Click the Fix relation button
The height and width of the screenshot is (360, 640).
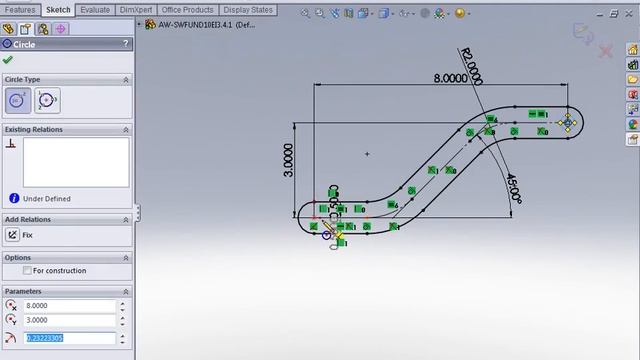(x=12, y=235)
